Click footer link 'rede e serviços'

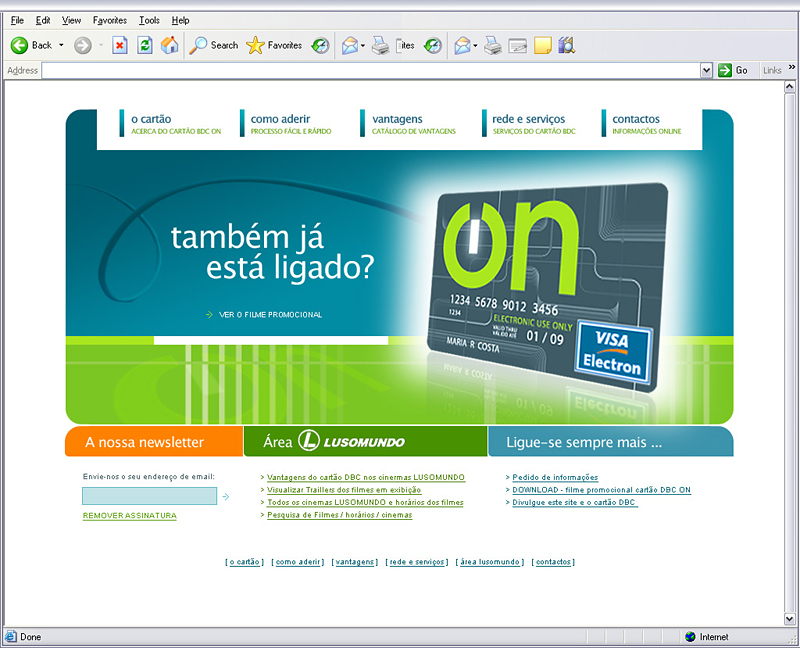(417, 562)
